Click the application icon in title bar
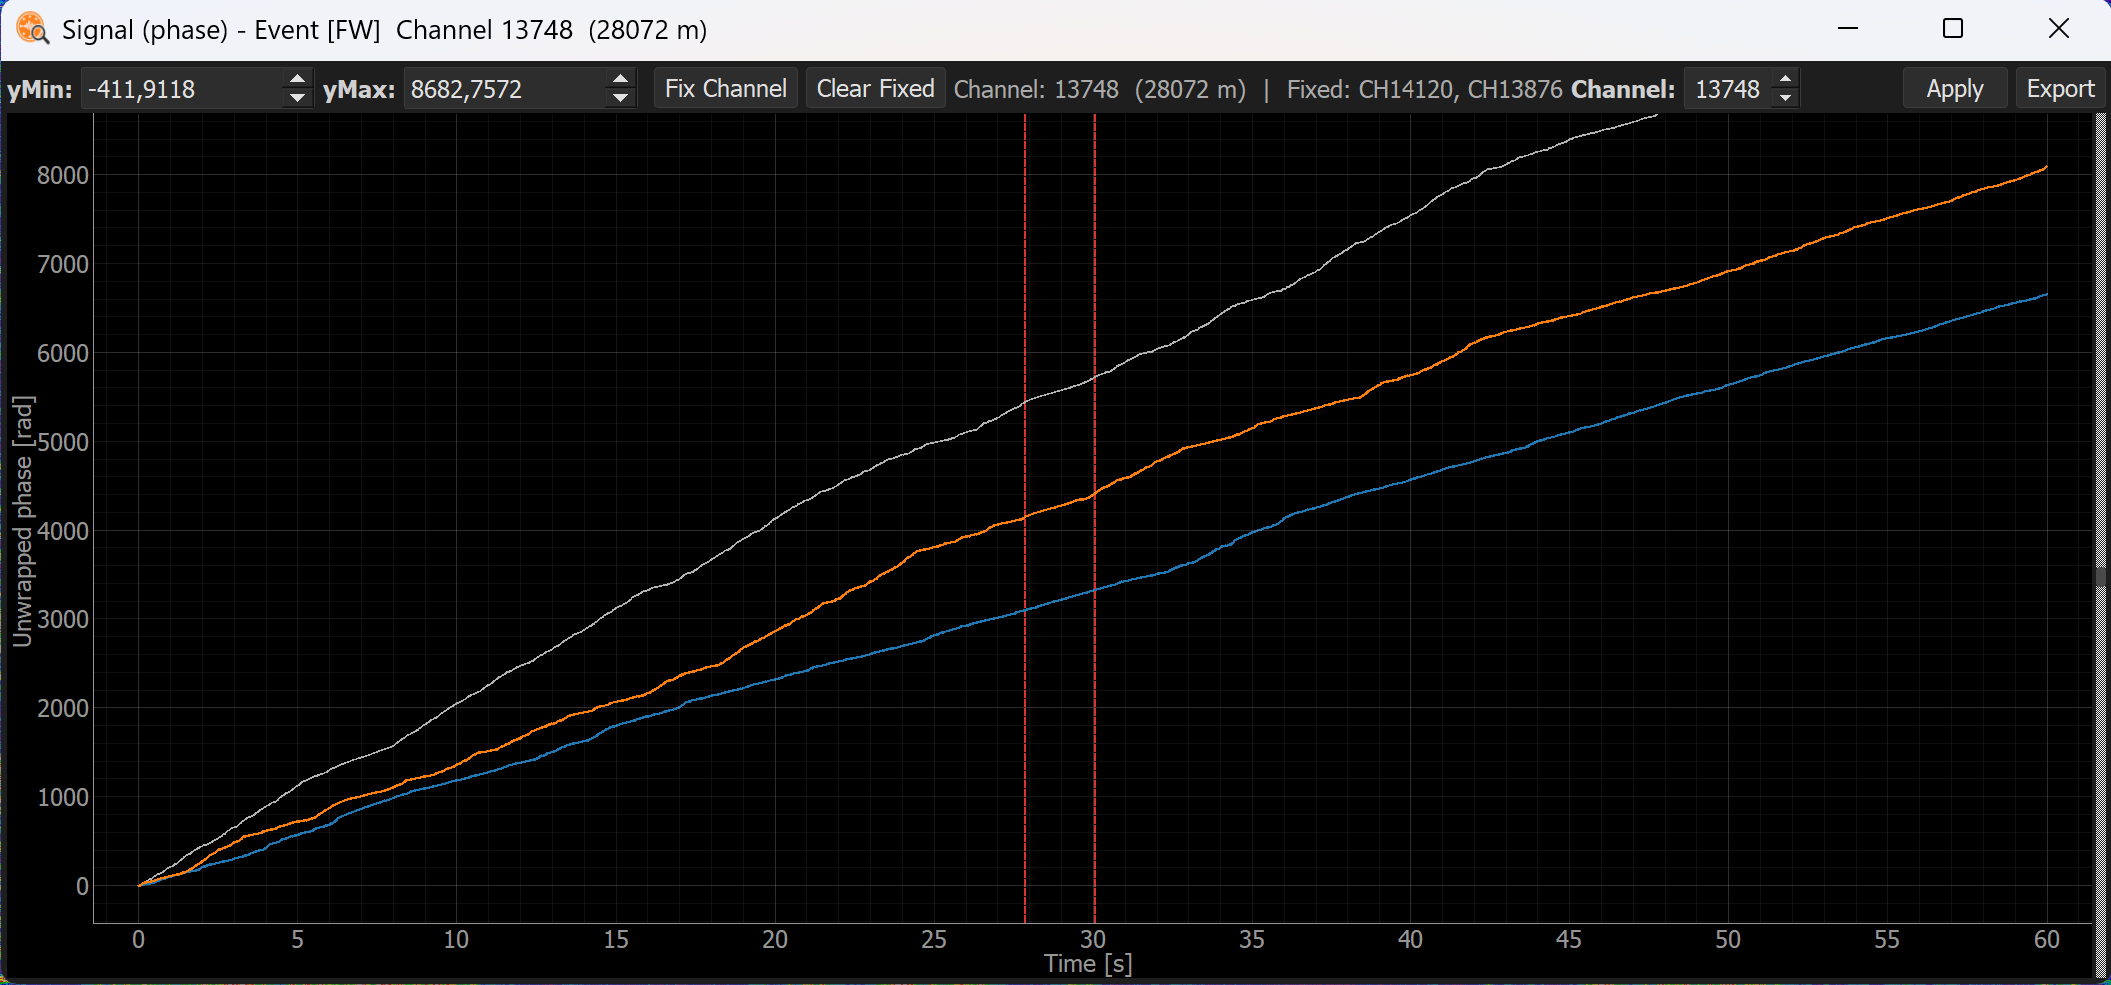The height and width of the screenshot is (985, 2111). [32, 29]
